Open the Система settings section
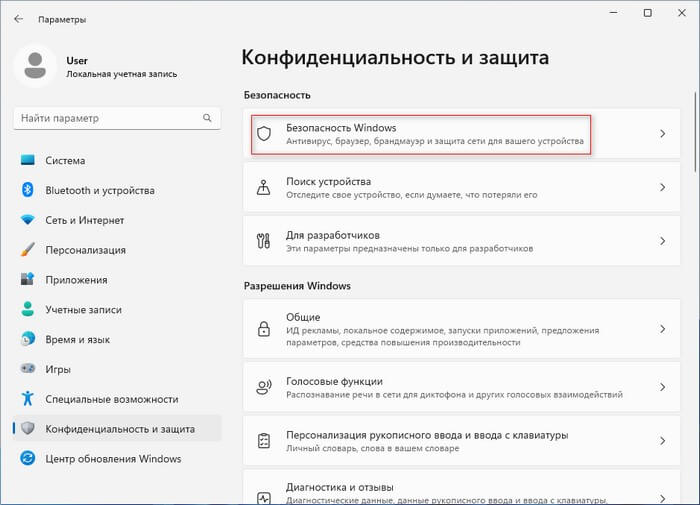This screenshot has height=505, width=700. click(x=117, y=160)
